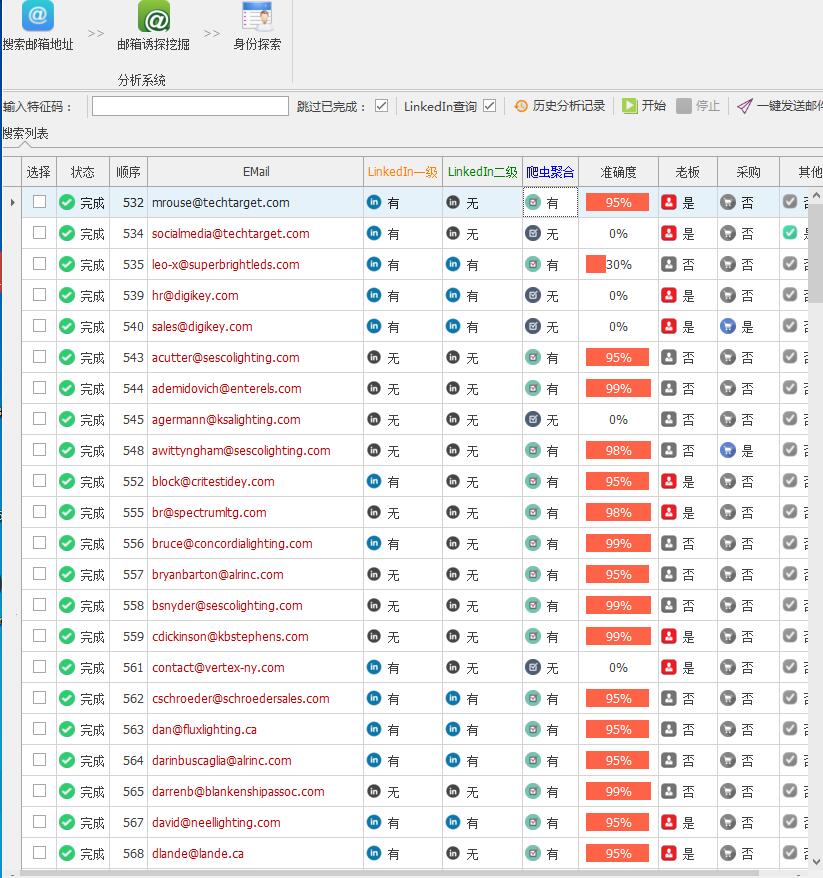Open the 邮箱诱探挖掘 green mail icon
The width and height of the screenshot is (823, 878).
[x=153, y=16]
